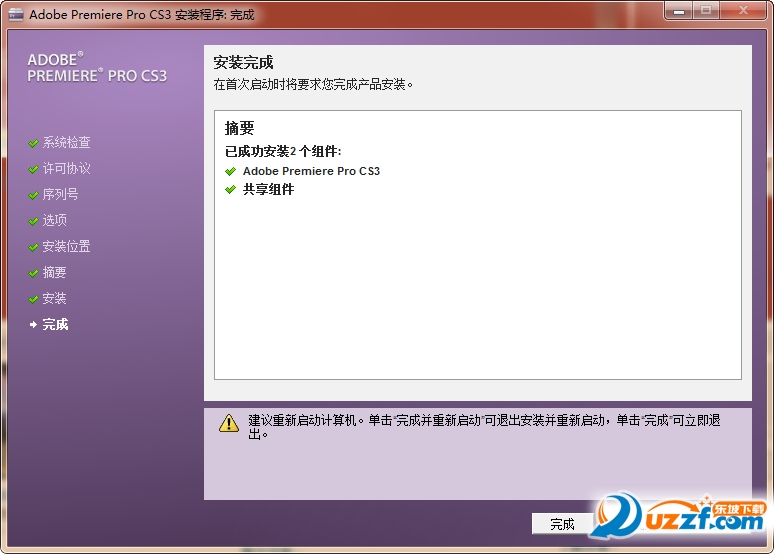Click the checkmark icon next to 安装 step
The height and width of the screenshot is (554, 774).
(x=33, y=299)
